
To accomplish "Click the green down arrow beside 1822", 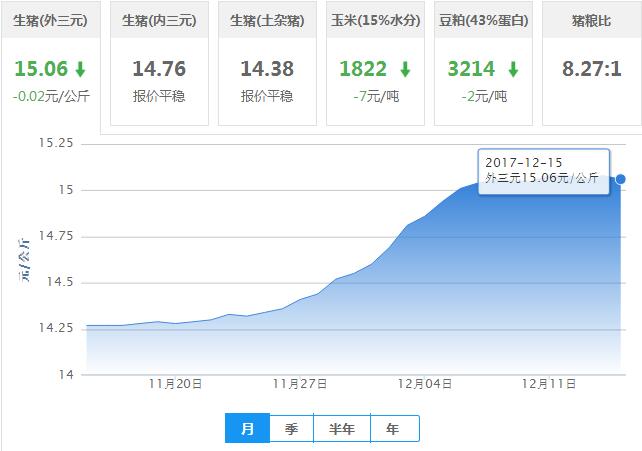I will [x=405, y=69].
